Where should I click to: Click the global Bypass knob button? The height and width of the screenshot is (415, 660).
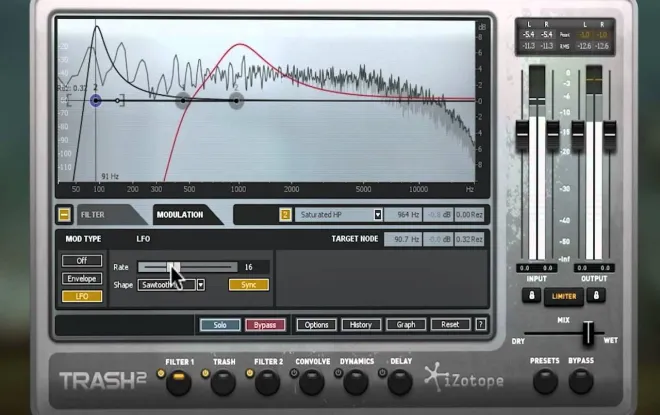(x=581, y=381)
